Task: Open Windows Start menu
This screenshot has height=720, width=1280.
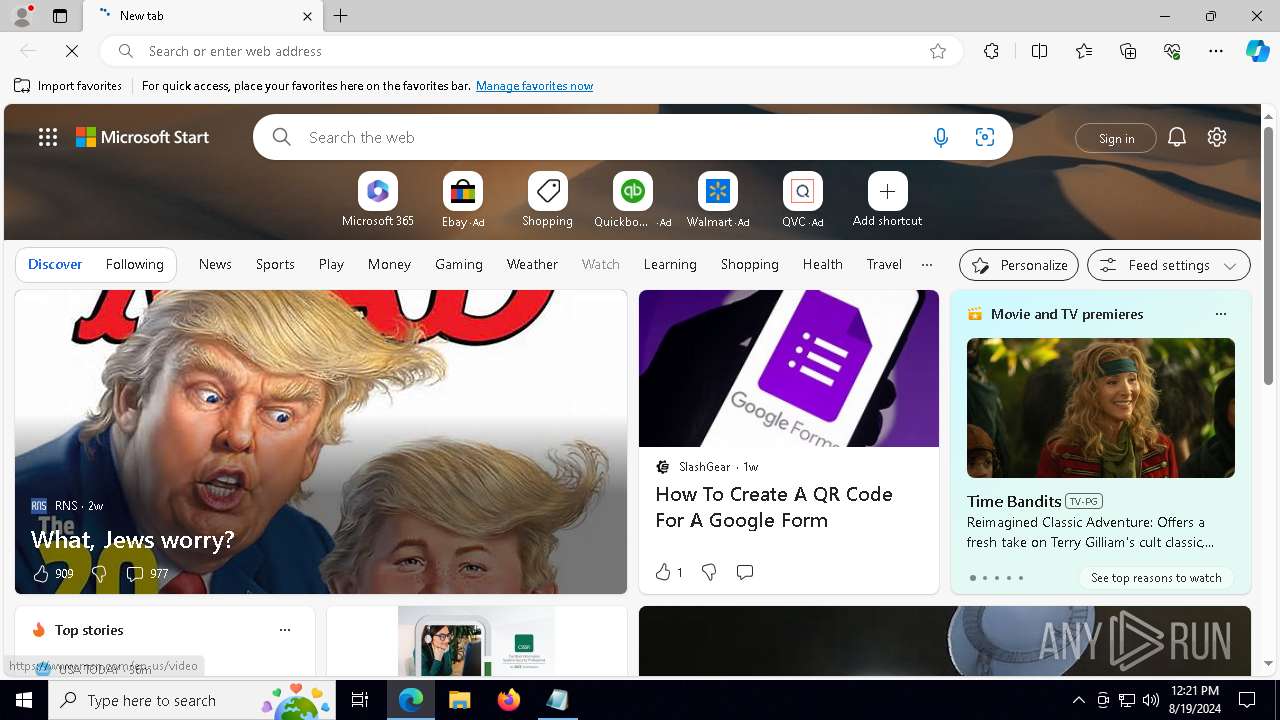Action: pos(24,700)
